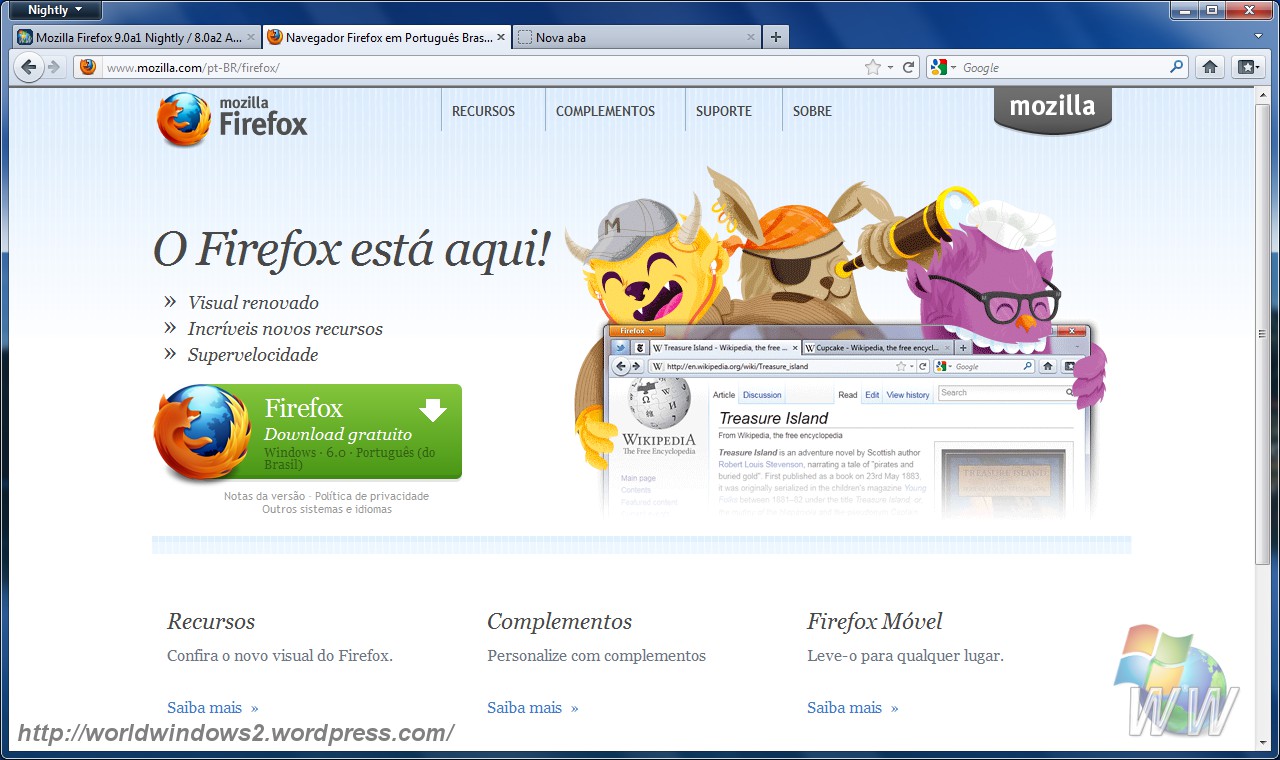
Task: Bookmark this page with the star
Action: pyautogui.click(x=873, y=67)
